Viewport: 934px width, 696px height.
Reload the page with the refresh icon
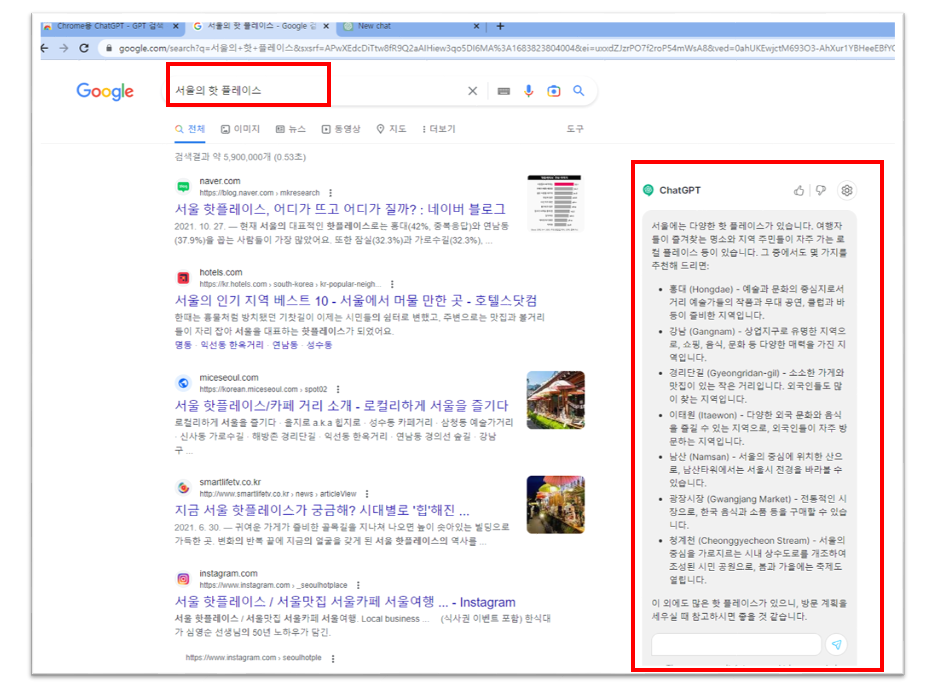point(84,48)
